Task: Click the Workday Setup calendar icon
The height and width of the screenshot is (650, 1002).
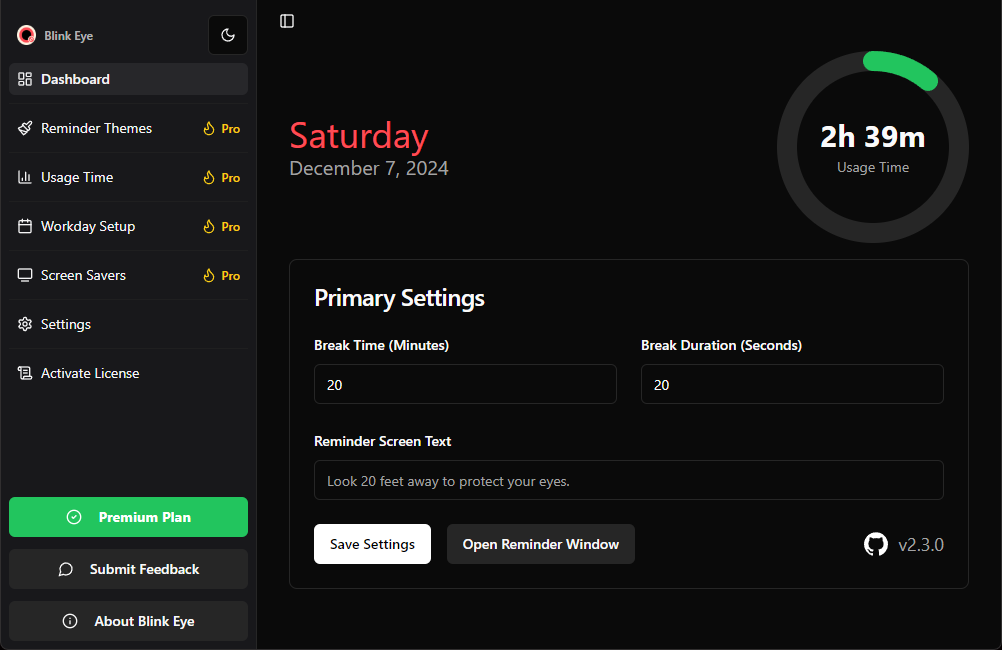Action: pyautogui.click(x=25, y=226)
